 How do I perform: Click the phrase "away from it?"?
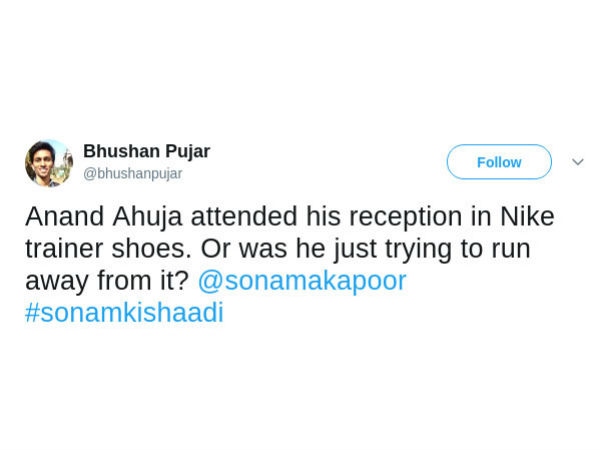107,280
